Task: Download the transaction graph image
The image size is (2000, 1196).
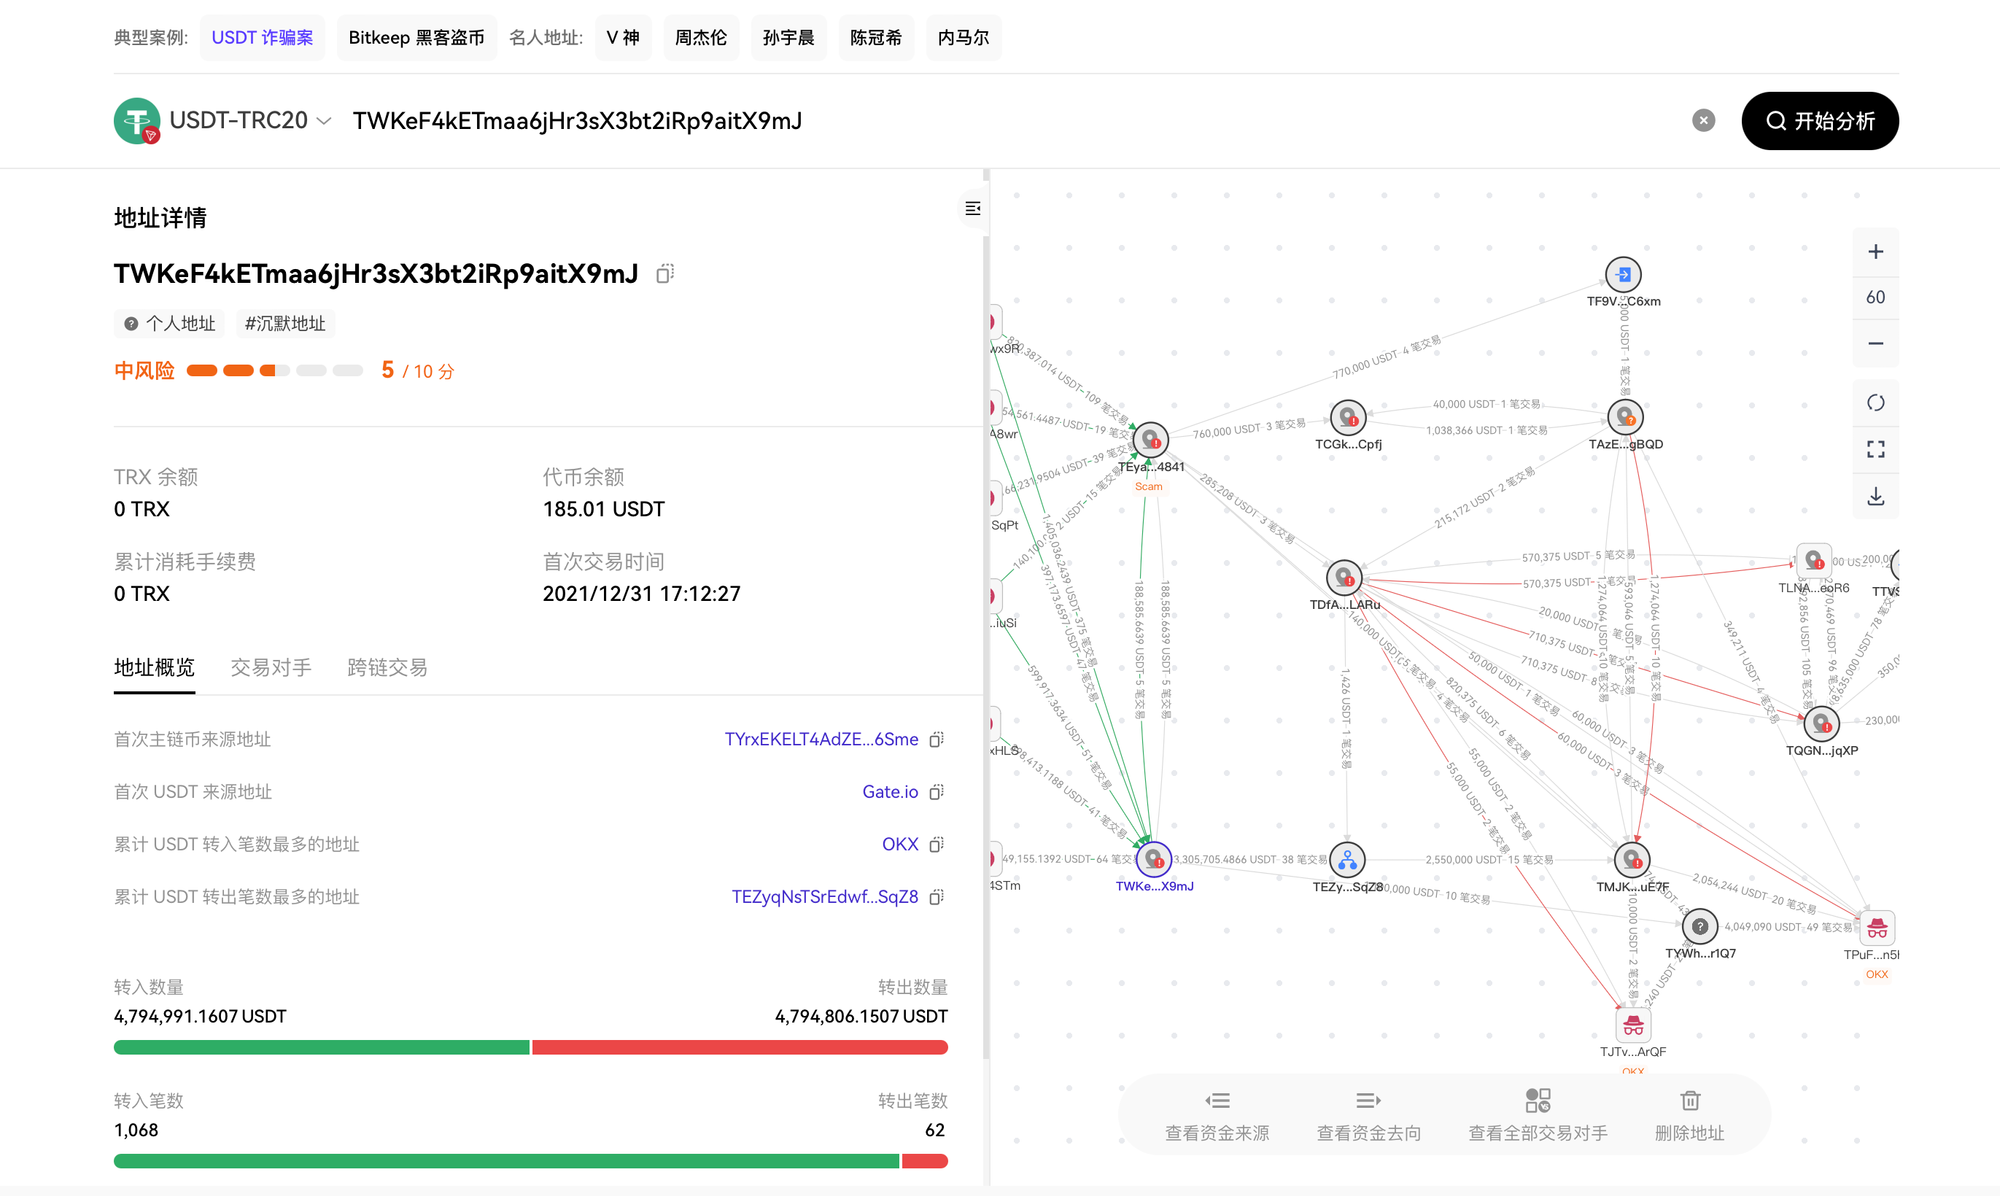Action: point(1875,496)
